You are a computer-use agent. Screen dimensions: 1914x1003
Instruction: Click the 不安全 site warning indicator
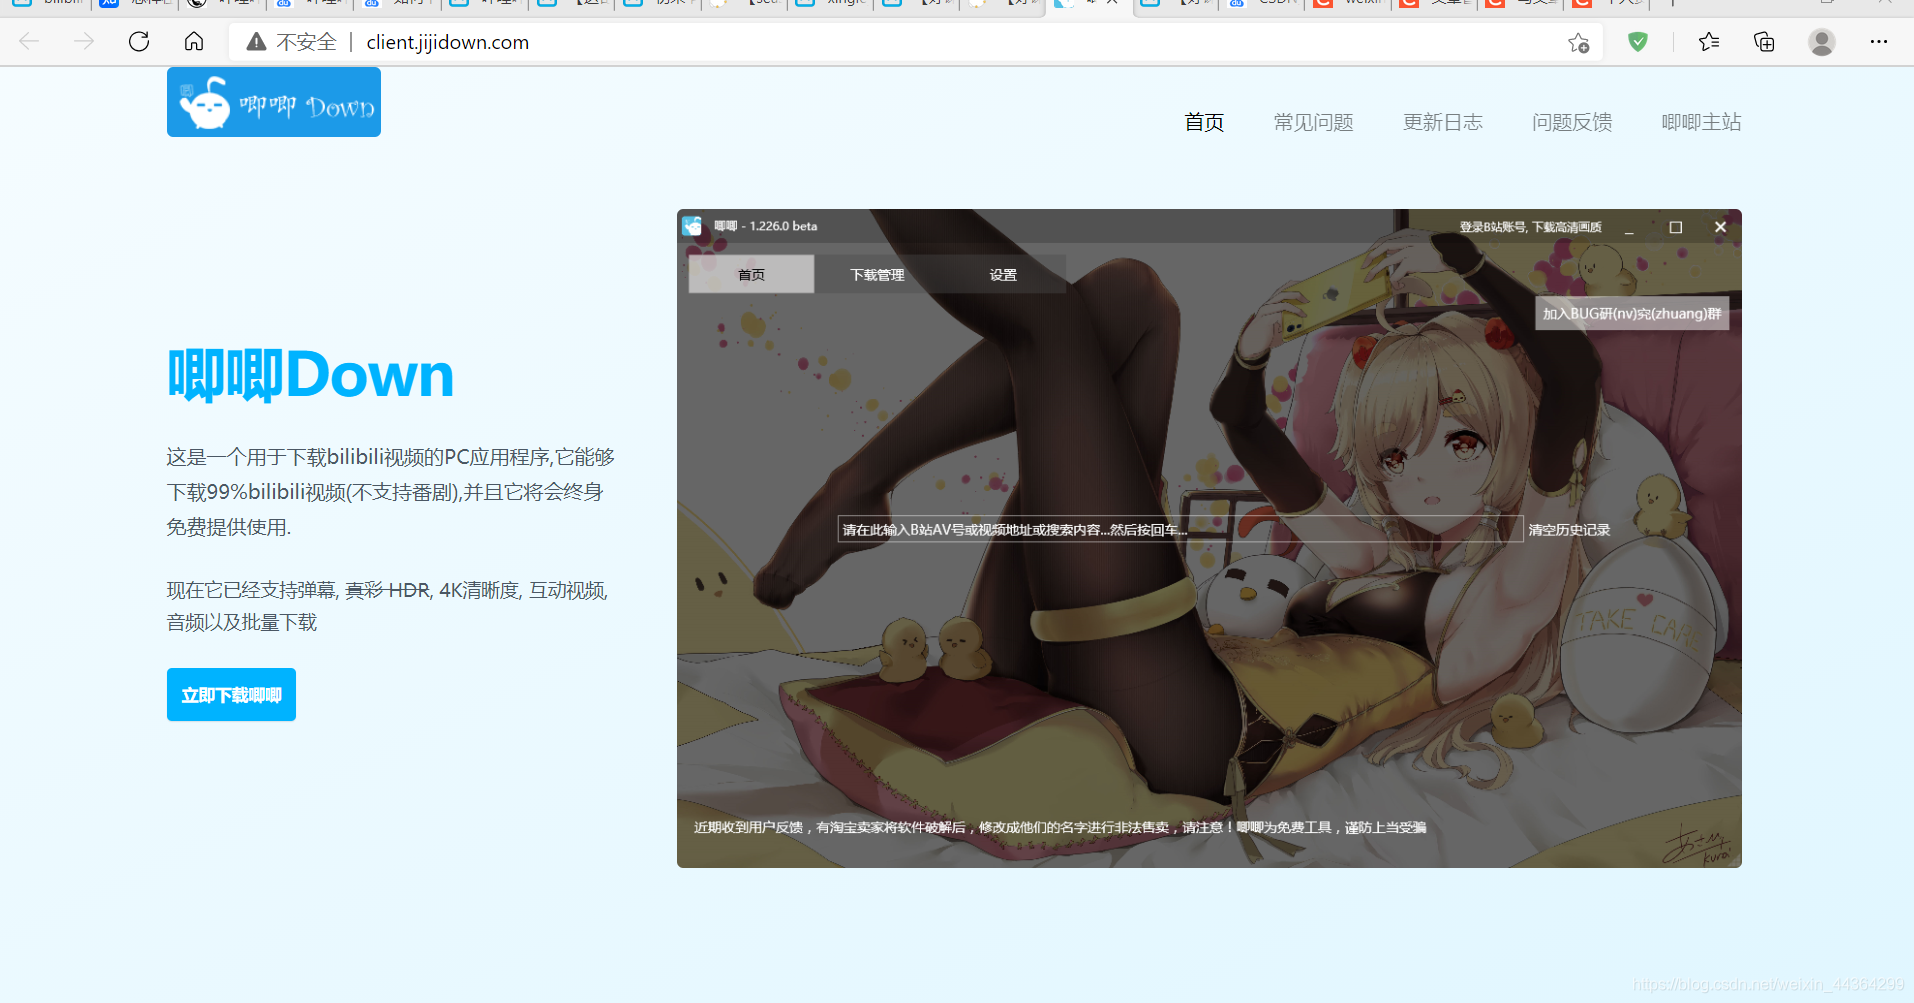click(x=292, y=42)
